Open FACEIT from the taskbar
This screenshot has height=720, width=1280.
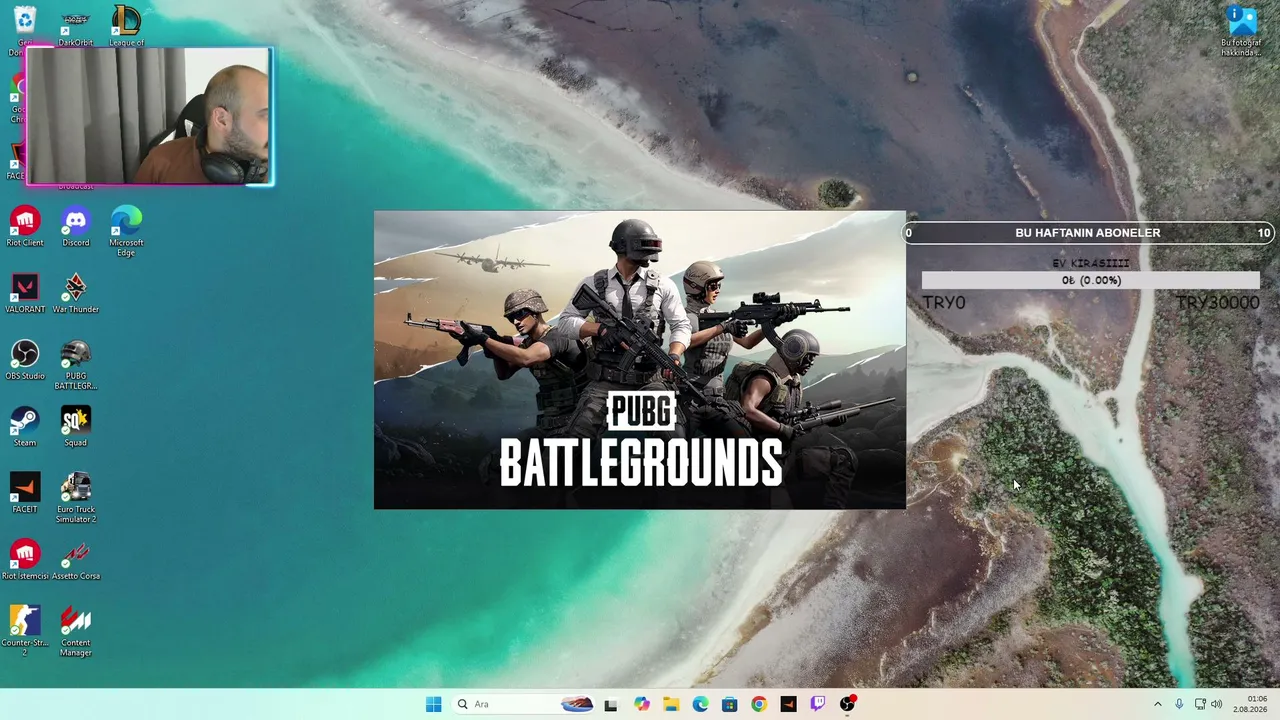(x=789, y=704)
